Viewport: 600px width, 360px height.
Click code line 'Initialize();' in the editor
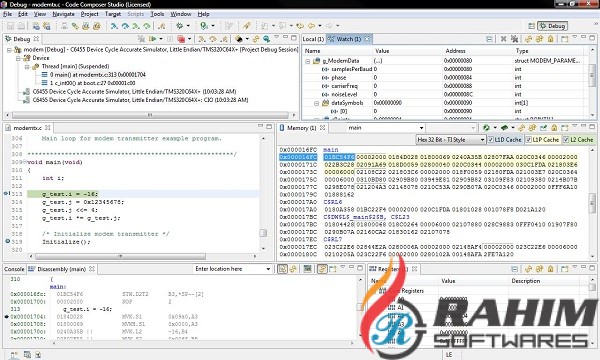pyautogui.click(x=66, y=242)
